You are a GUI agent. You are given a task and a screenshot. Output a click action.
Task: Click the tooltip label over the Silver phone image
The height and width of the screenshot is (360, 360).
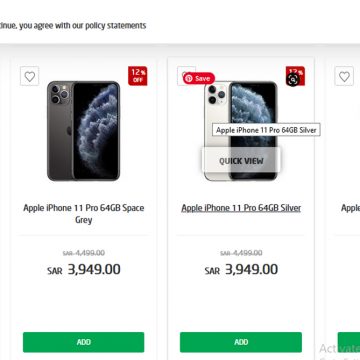point(266,130)
